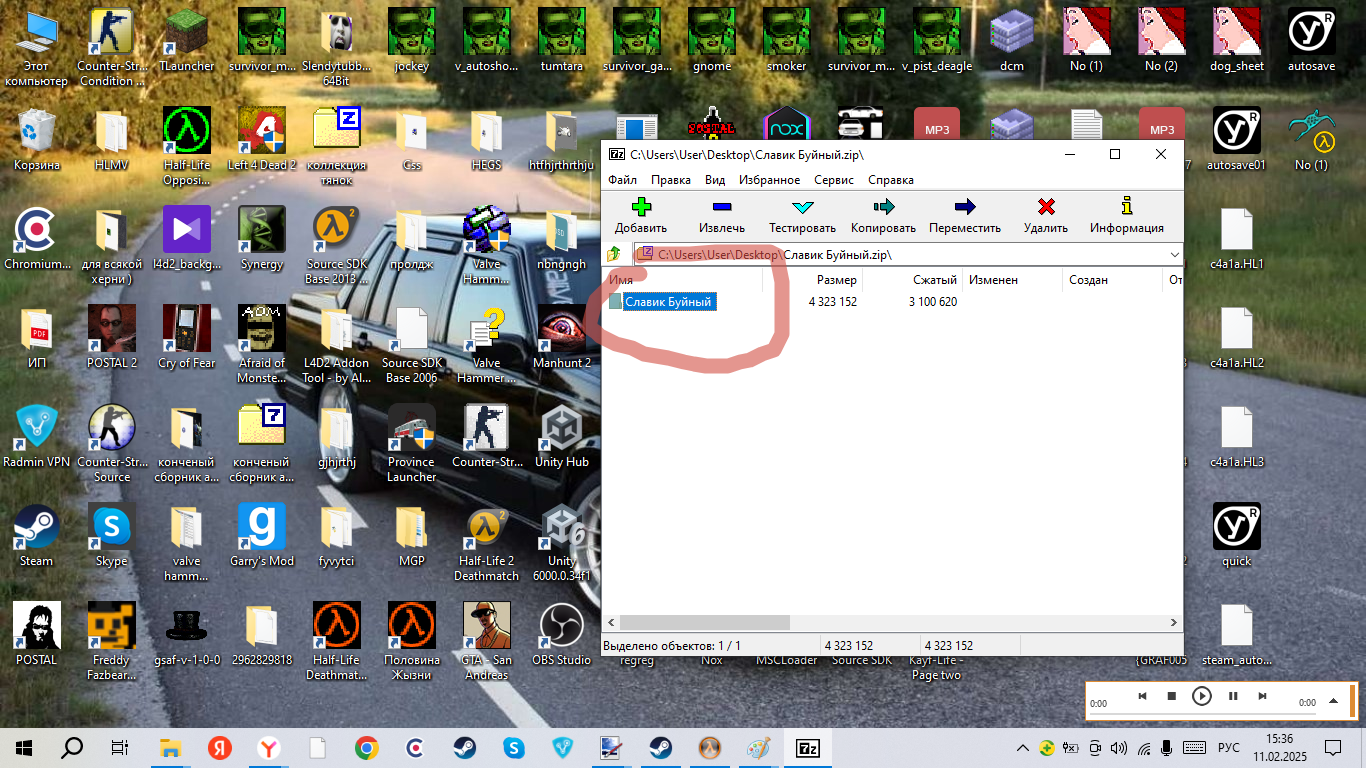
Task: Open Windows taskbar search
Action: pyautogui.click(x=72, y=748)
